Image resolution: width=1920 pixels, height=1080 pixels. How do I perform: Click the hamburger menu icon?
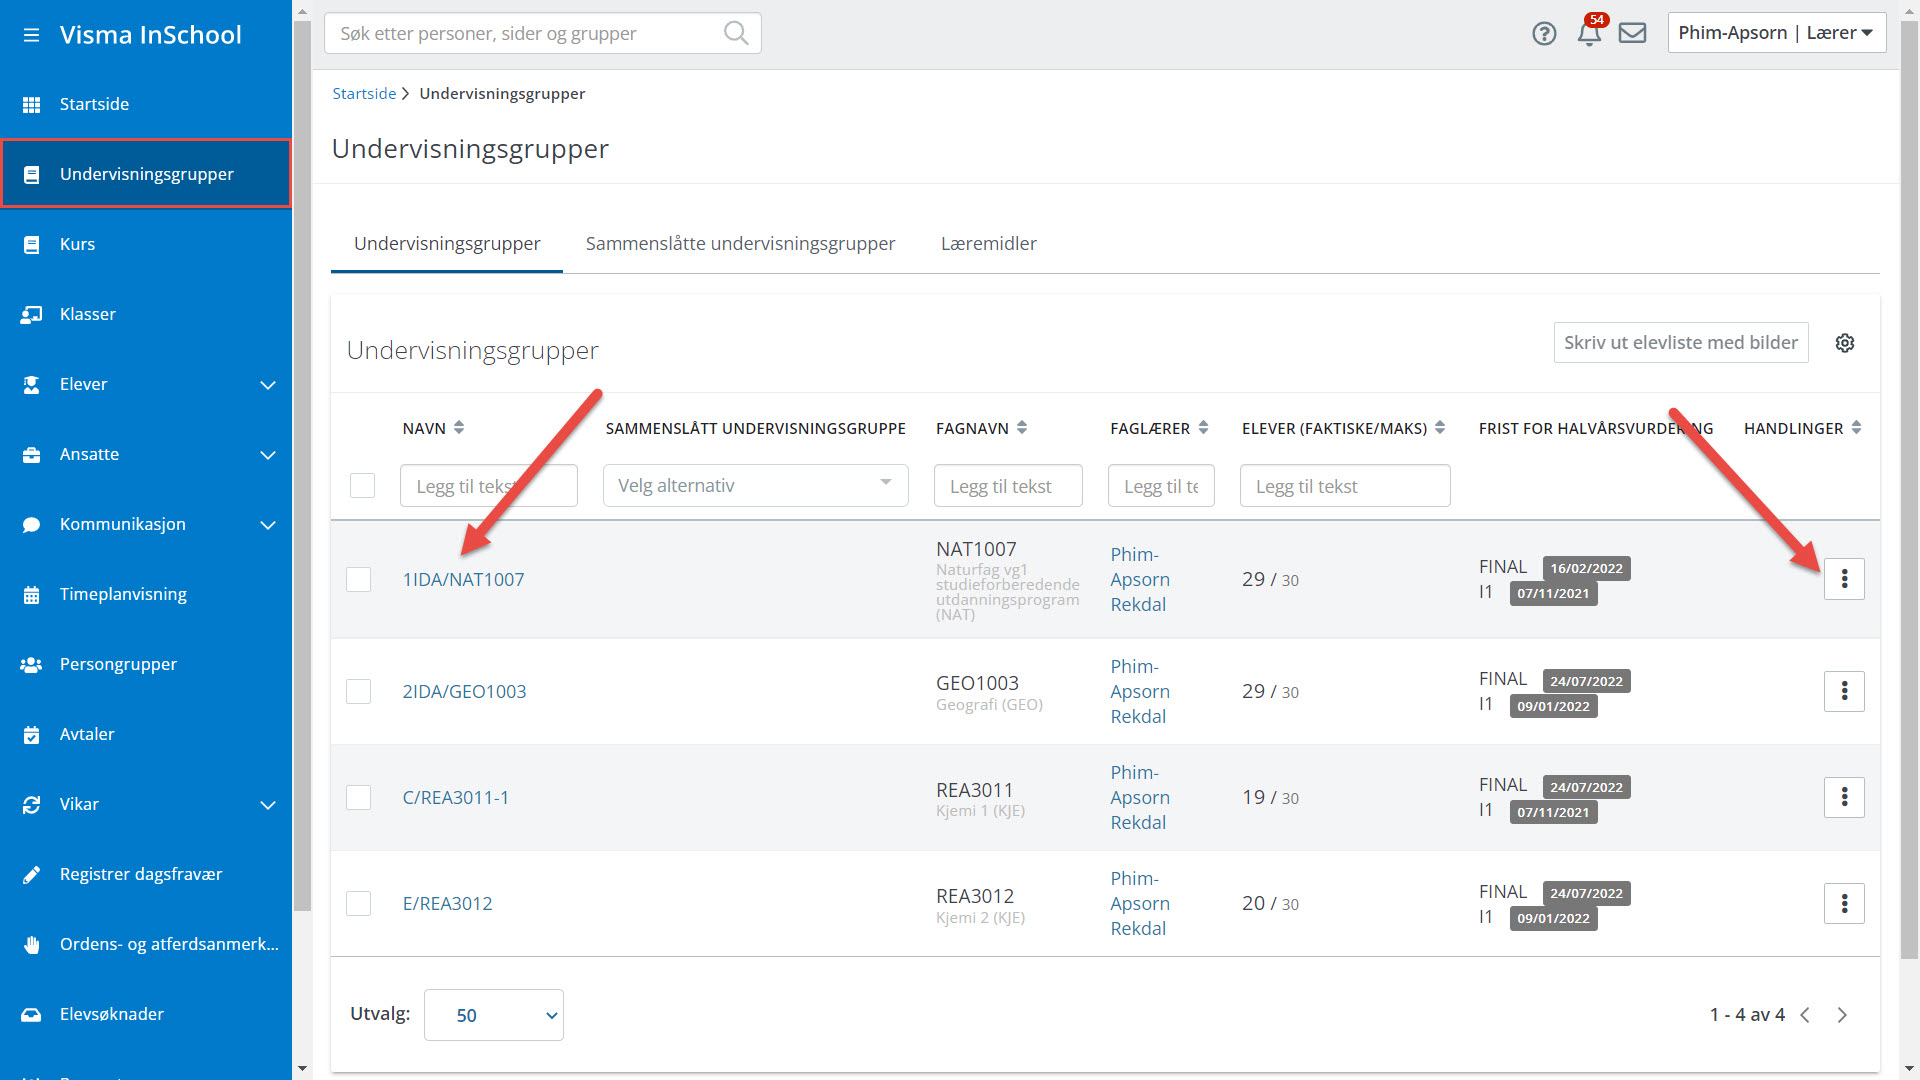pyautogui.click(x=31, y=35)
